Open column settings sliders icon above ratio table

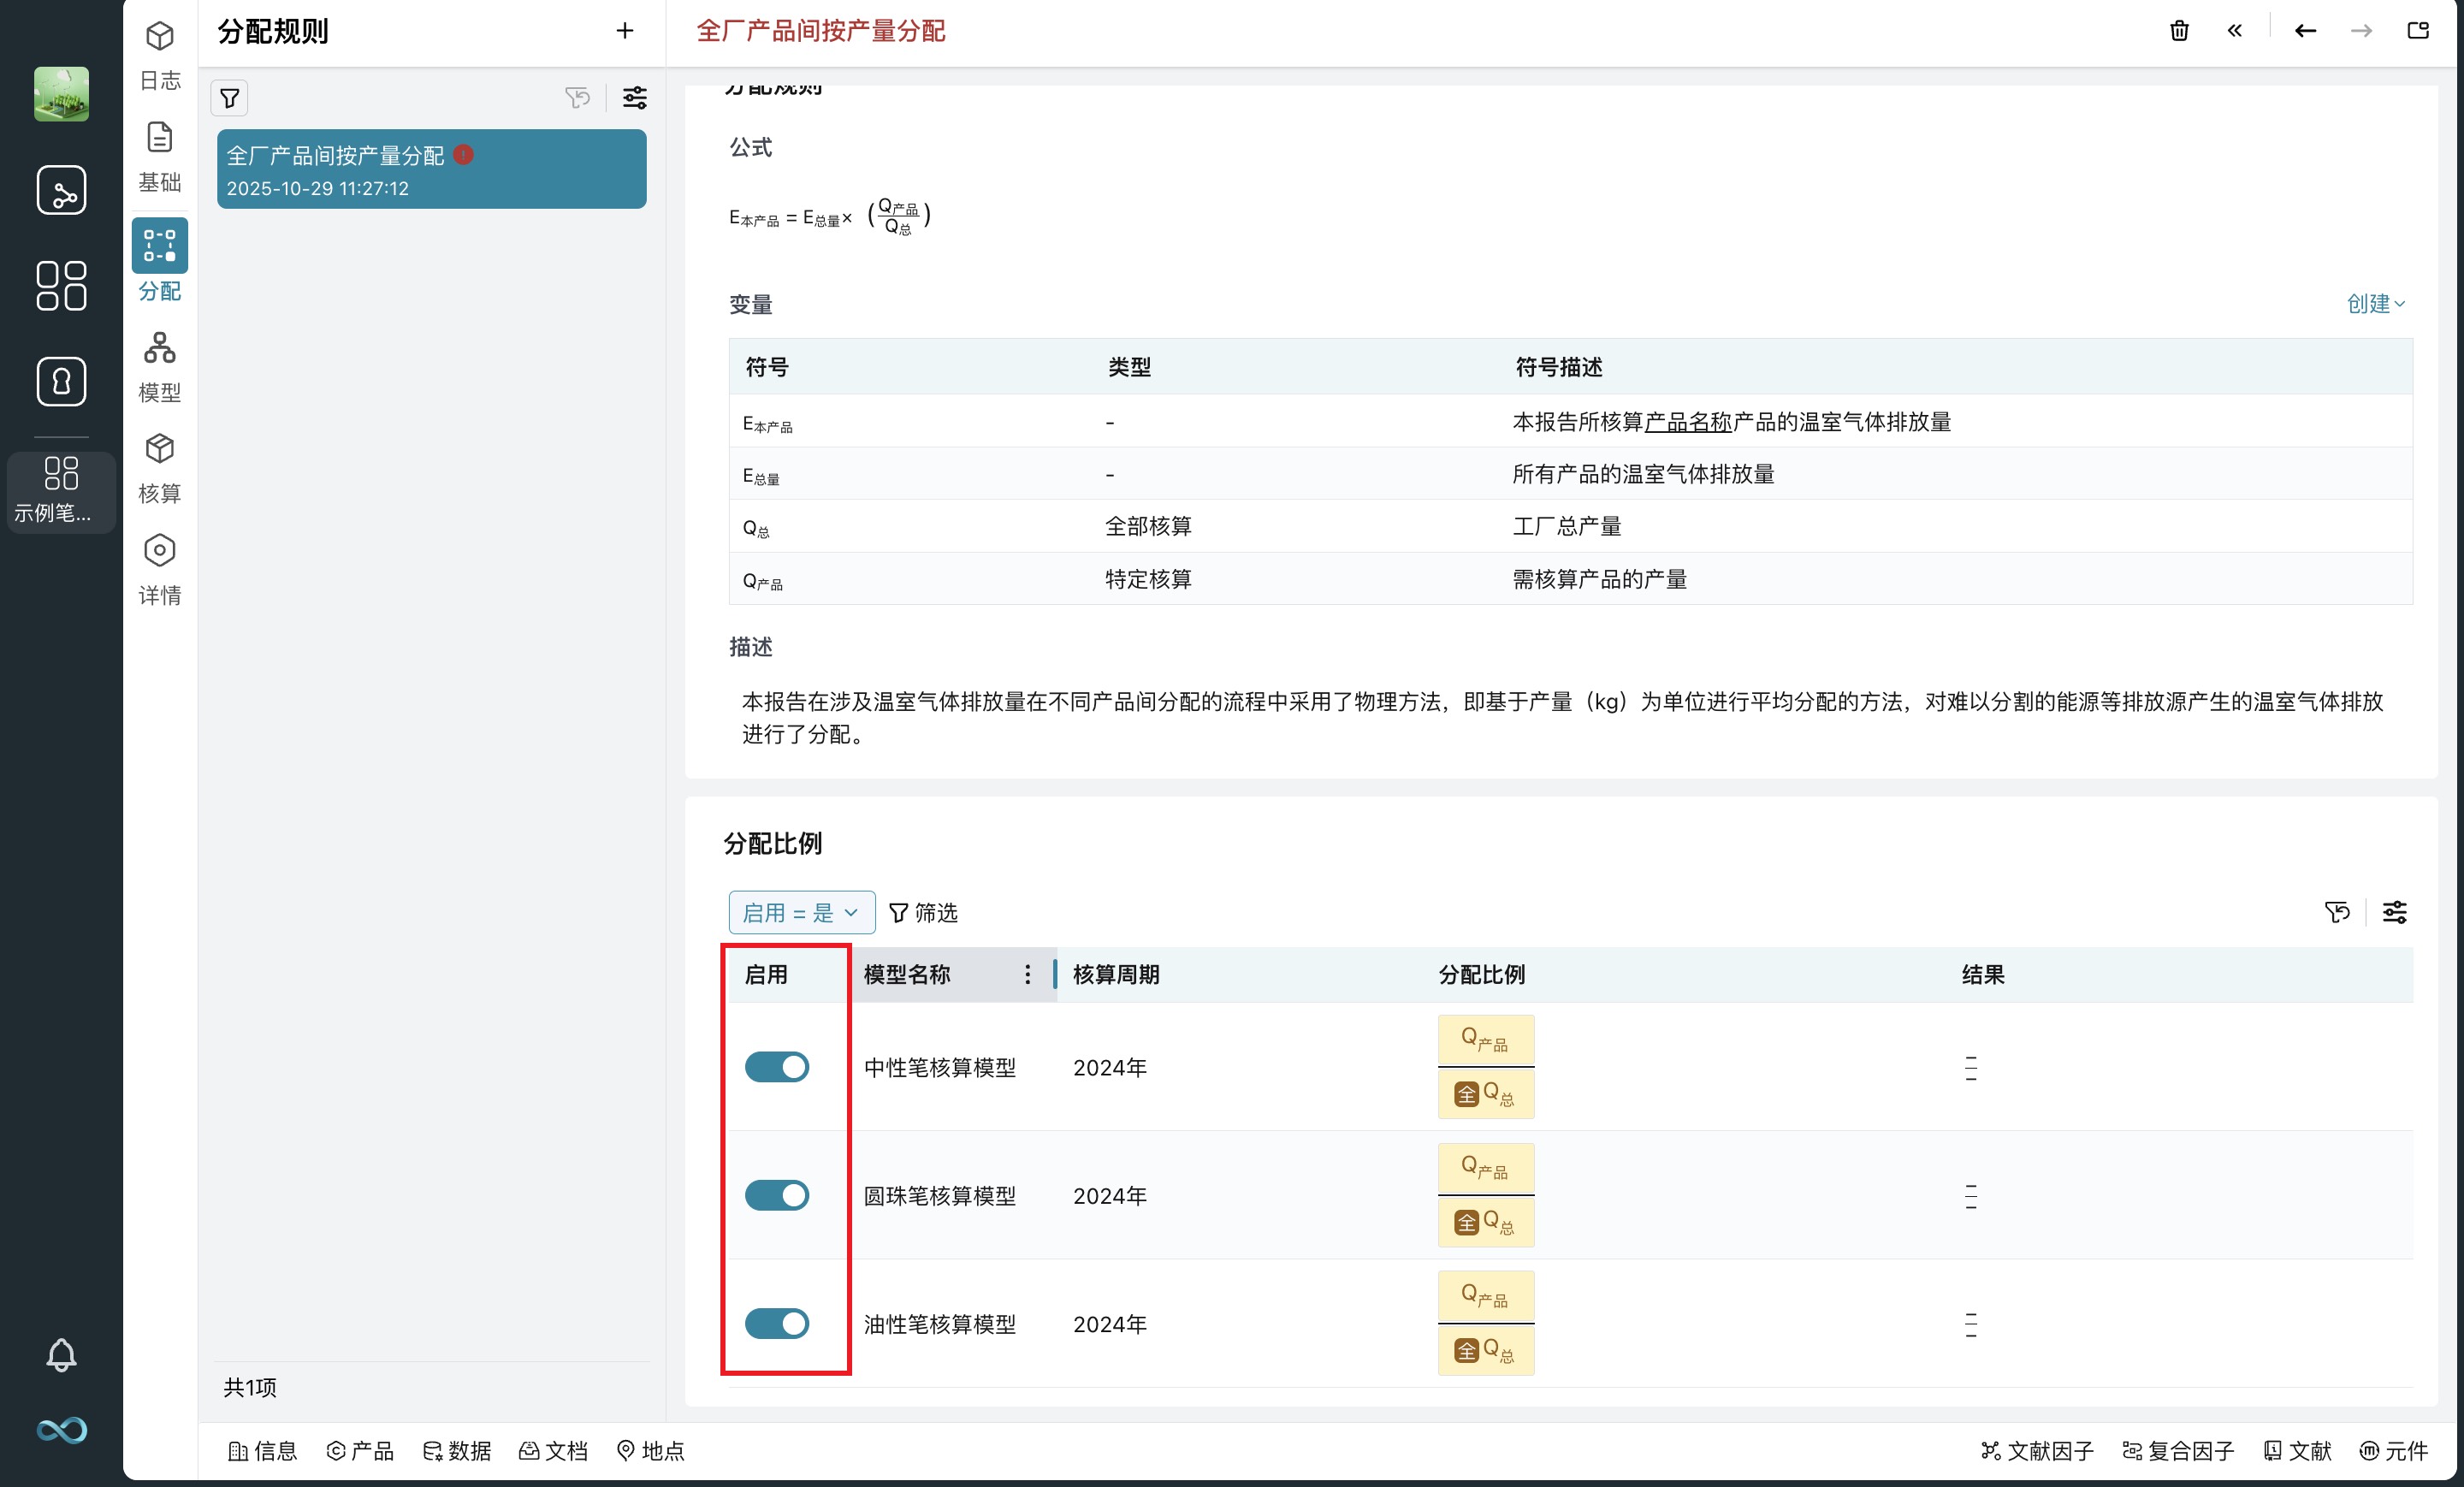click(x=2394, y=912)
